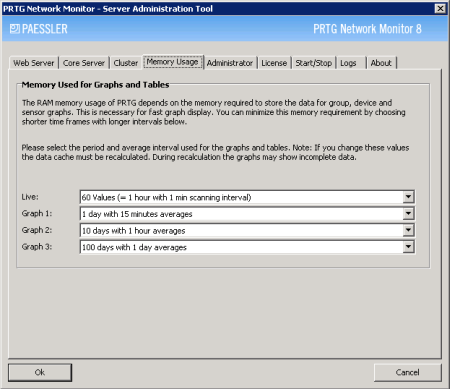The width and height of the screenshot is (450, 389).
Task: Confirm settings with the Ok button
Action: pyautogui.click(x=40, y=372)
